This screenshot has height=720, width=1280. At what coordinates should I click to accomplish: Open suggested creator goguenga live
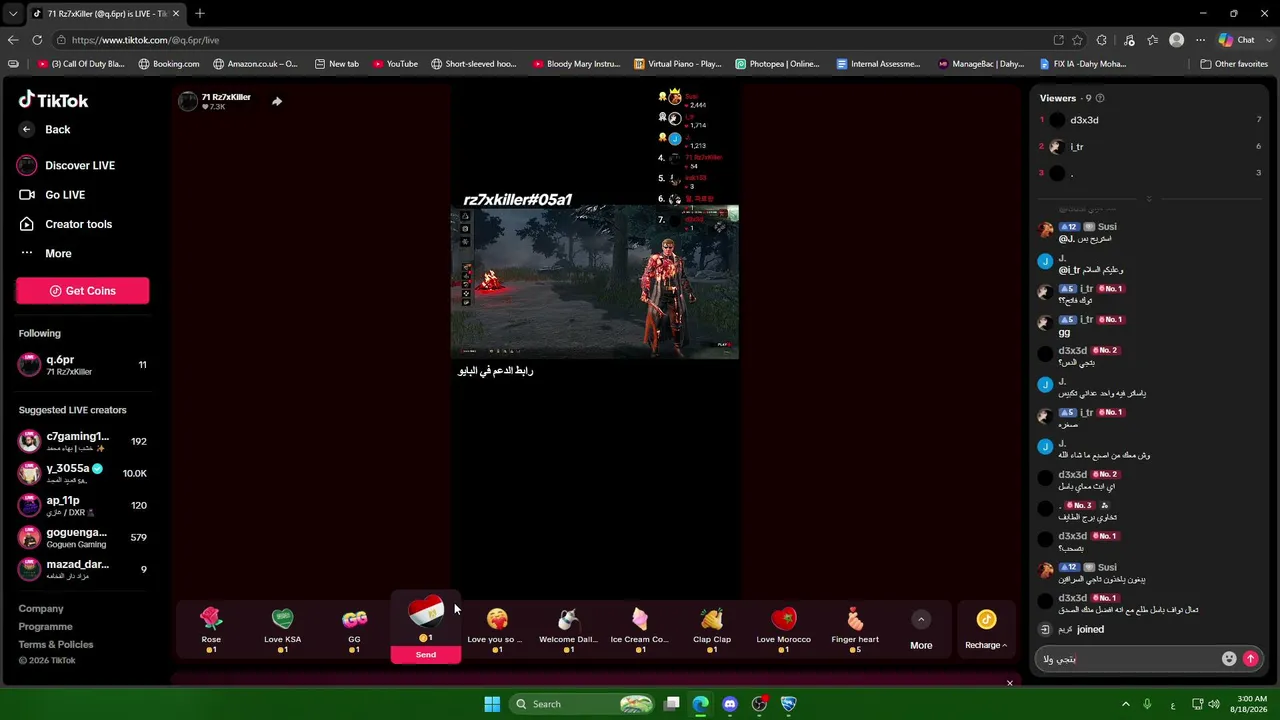click(83, 537)
